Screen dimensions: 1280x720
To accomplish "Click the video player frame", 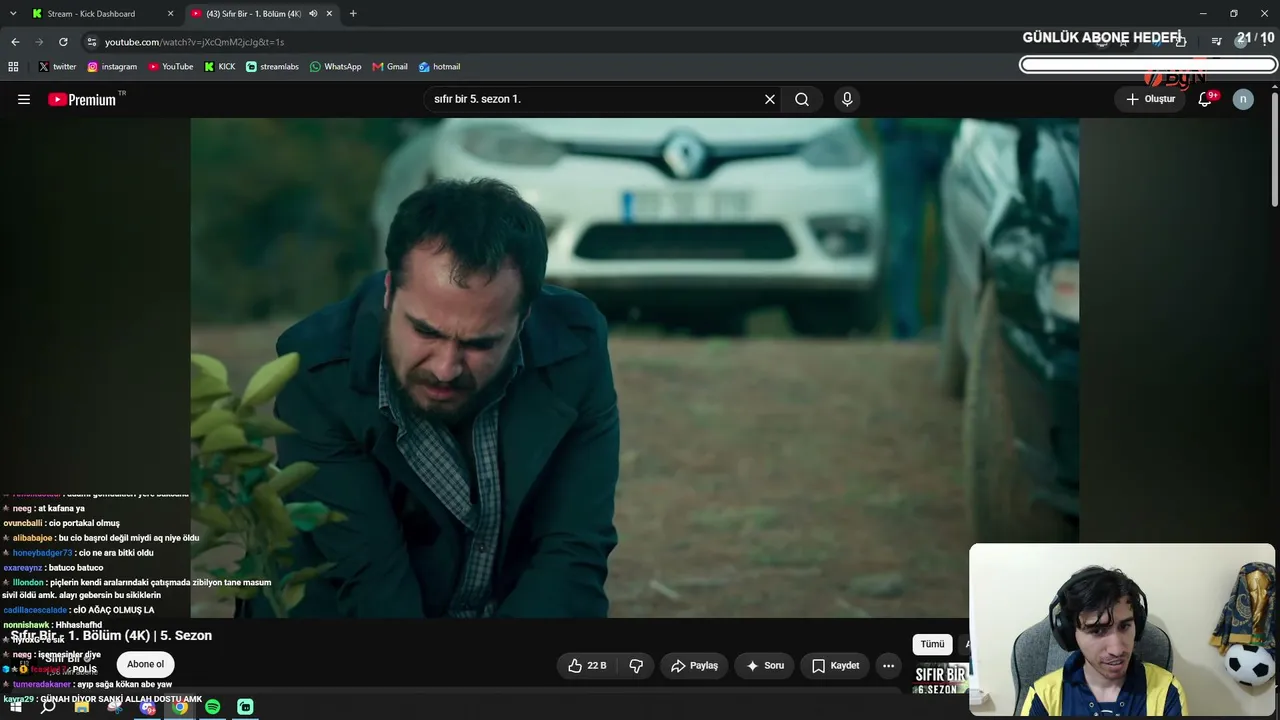I will point(635,368).
